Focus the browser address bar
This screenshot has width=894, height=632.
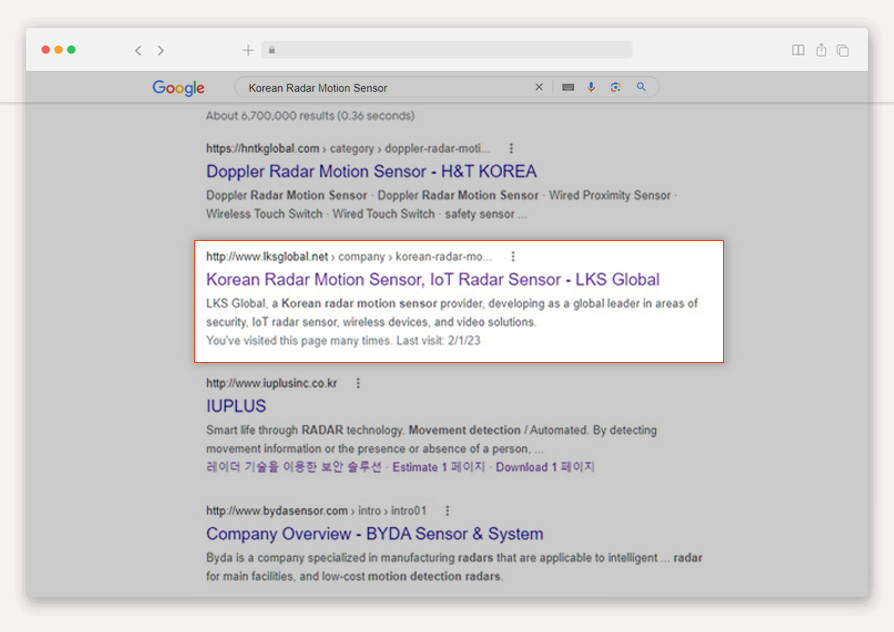(447, 50)
